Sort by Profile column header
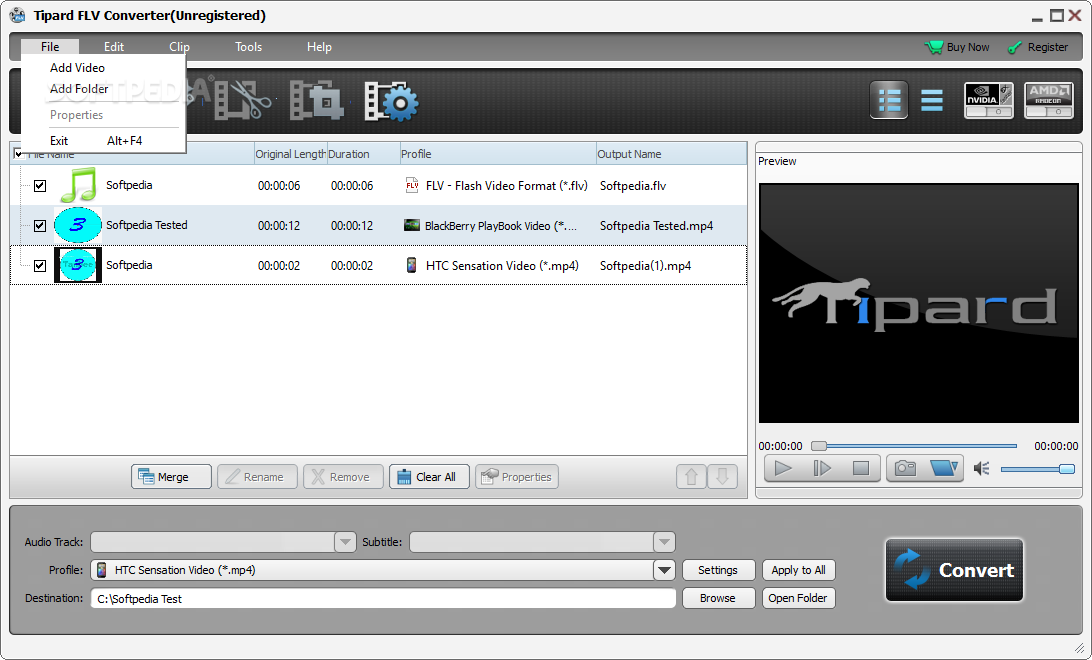This screenshot has height=660, width=1092. click(x=497, y=154)
